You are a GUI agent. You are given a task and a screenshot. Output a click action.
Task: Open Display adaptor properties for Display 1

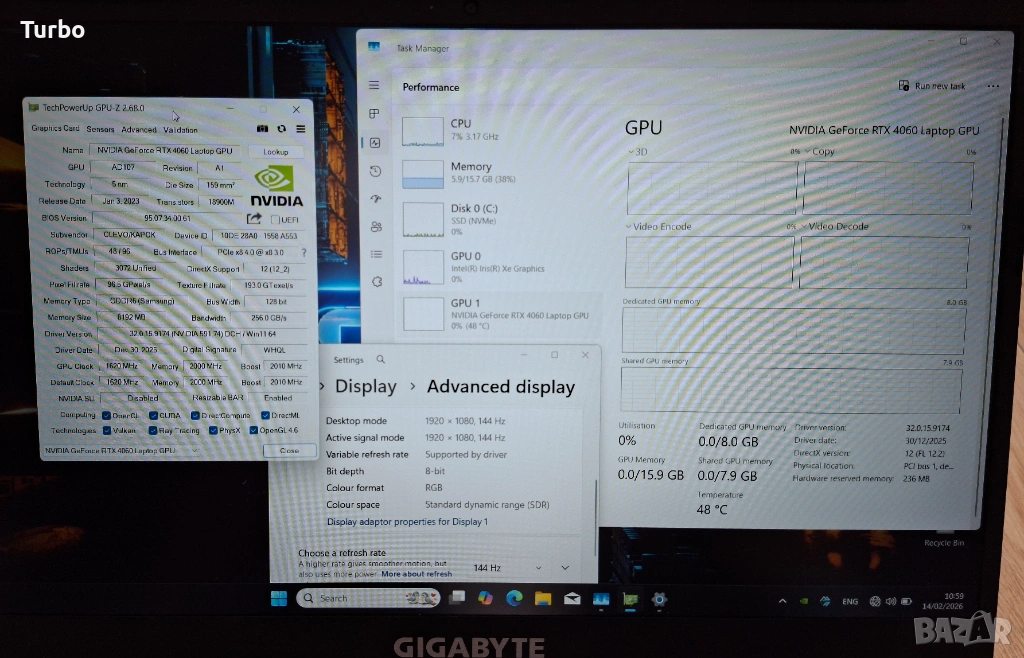point(407,522)
